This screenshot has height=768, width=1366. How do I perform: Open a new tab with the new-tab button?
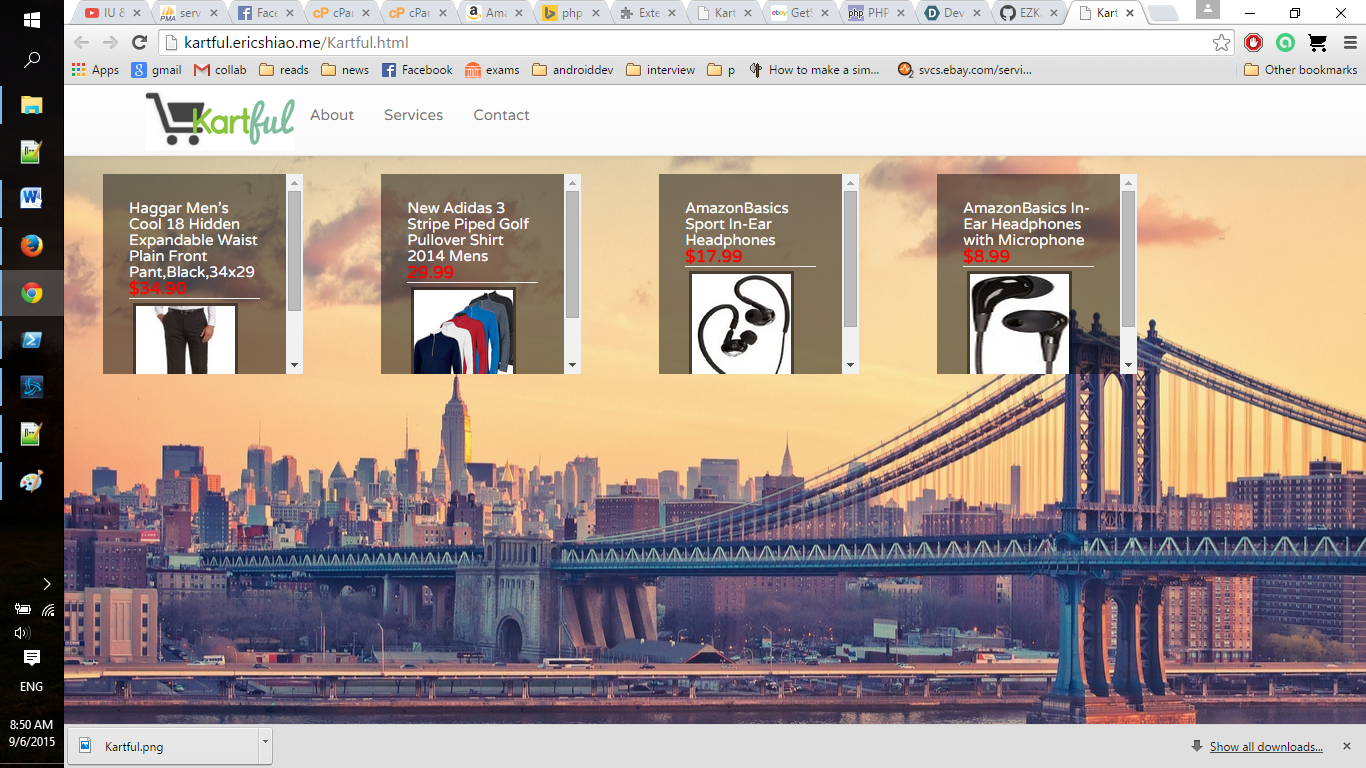coord(1162,14)
